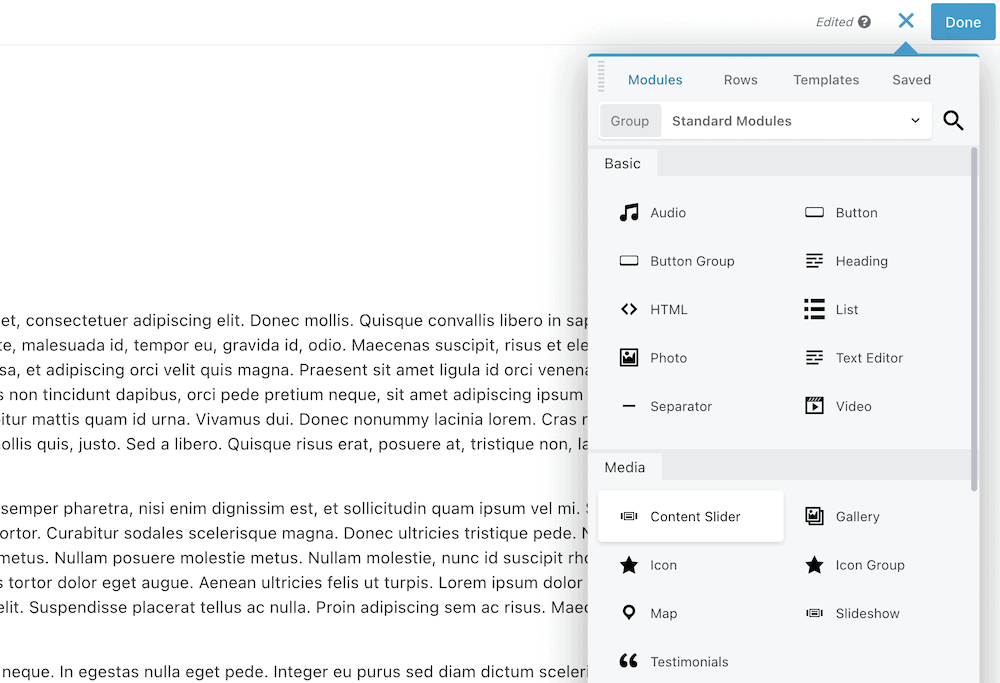Select the Slideshow module icon

pyautogui.click(x=814, y=613)
